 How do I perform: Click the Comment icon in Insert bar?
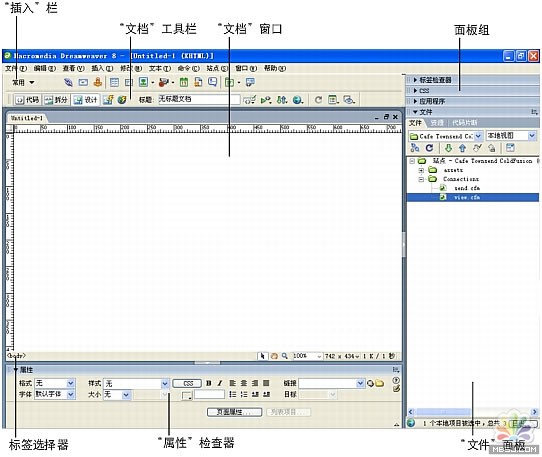(x=213, y=82)
